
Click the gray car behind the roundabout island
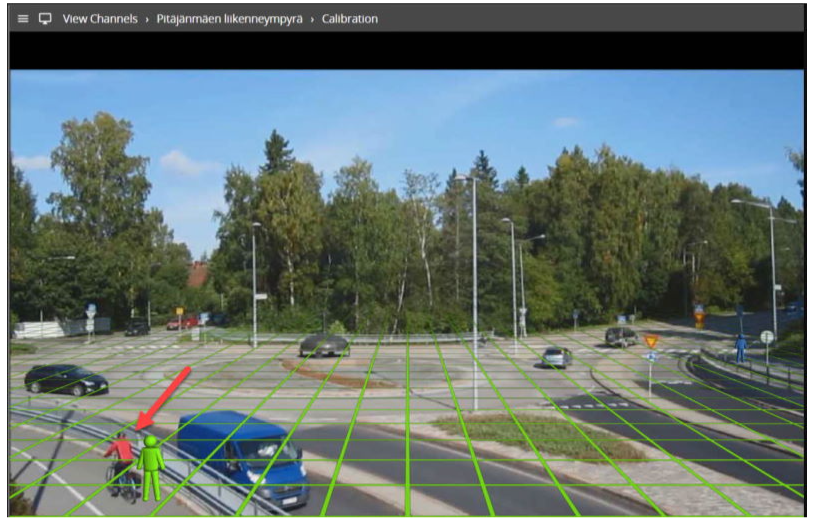[x=324, y=345]
